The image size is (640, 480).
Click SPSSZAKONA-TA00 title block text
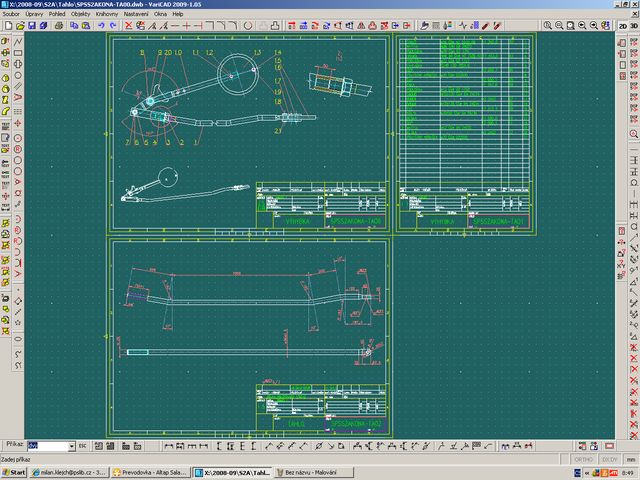(355, 222)
